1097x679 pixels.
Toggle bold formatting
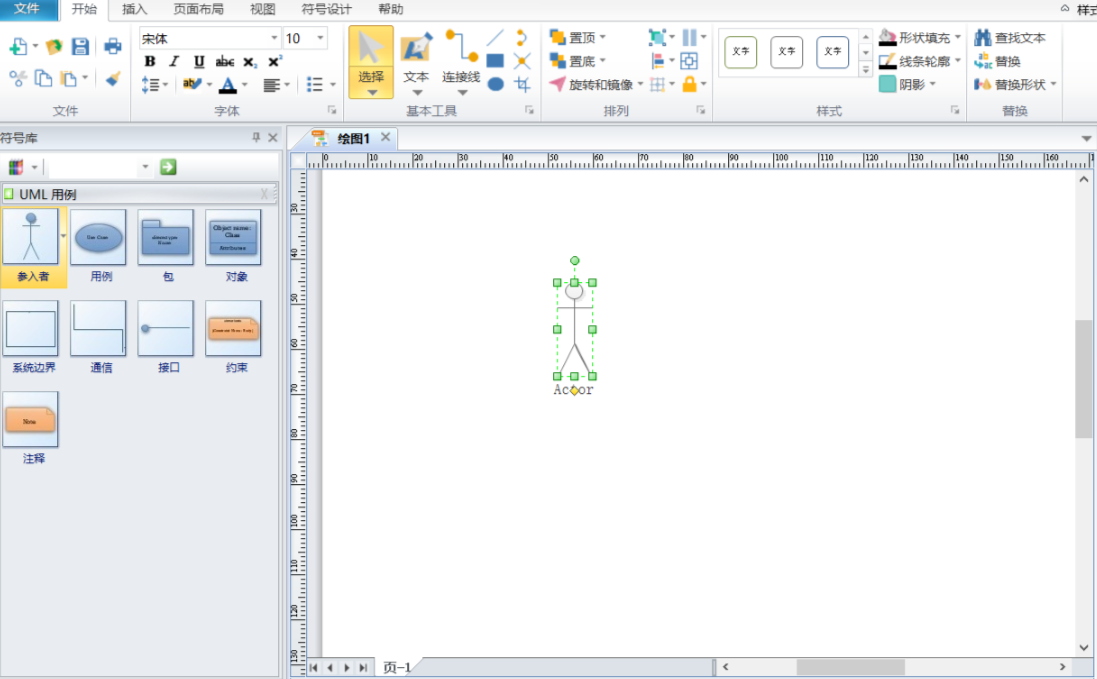point(150,62)
